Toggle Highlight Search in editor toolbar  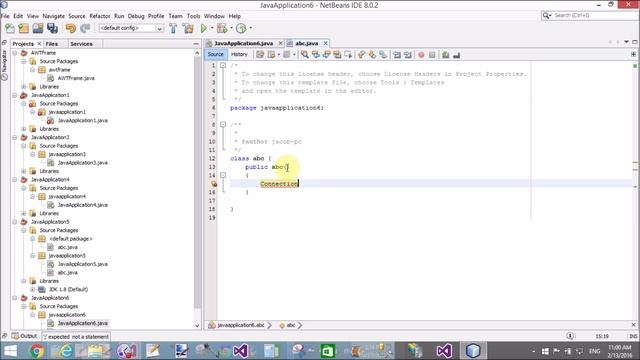pos(337,55)
